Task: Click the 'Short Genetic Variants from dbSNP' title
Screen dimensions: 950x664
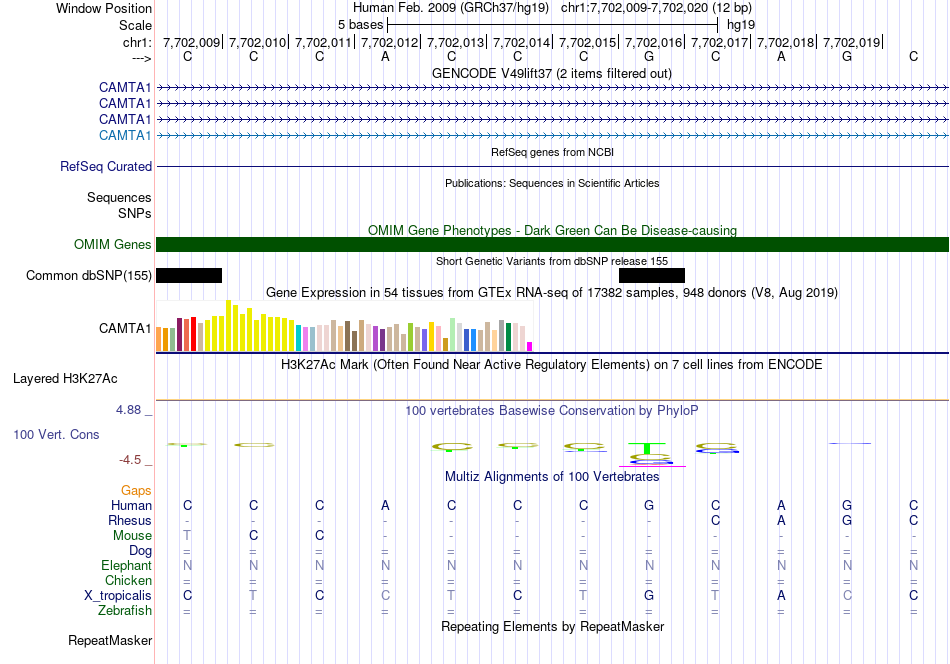Action: pyautogui.click(x=552, y=261)
